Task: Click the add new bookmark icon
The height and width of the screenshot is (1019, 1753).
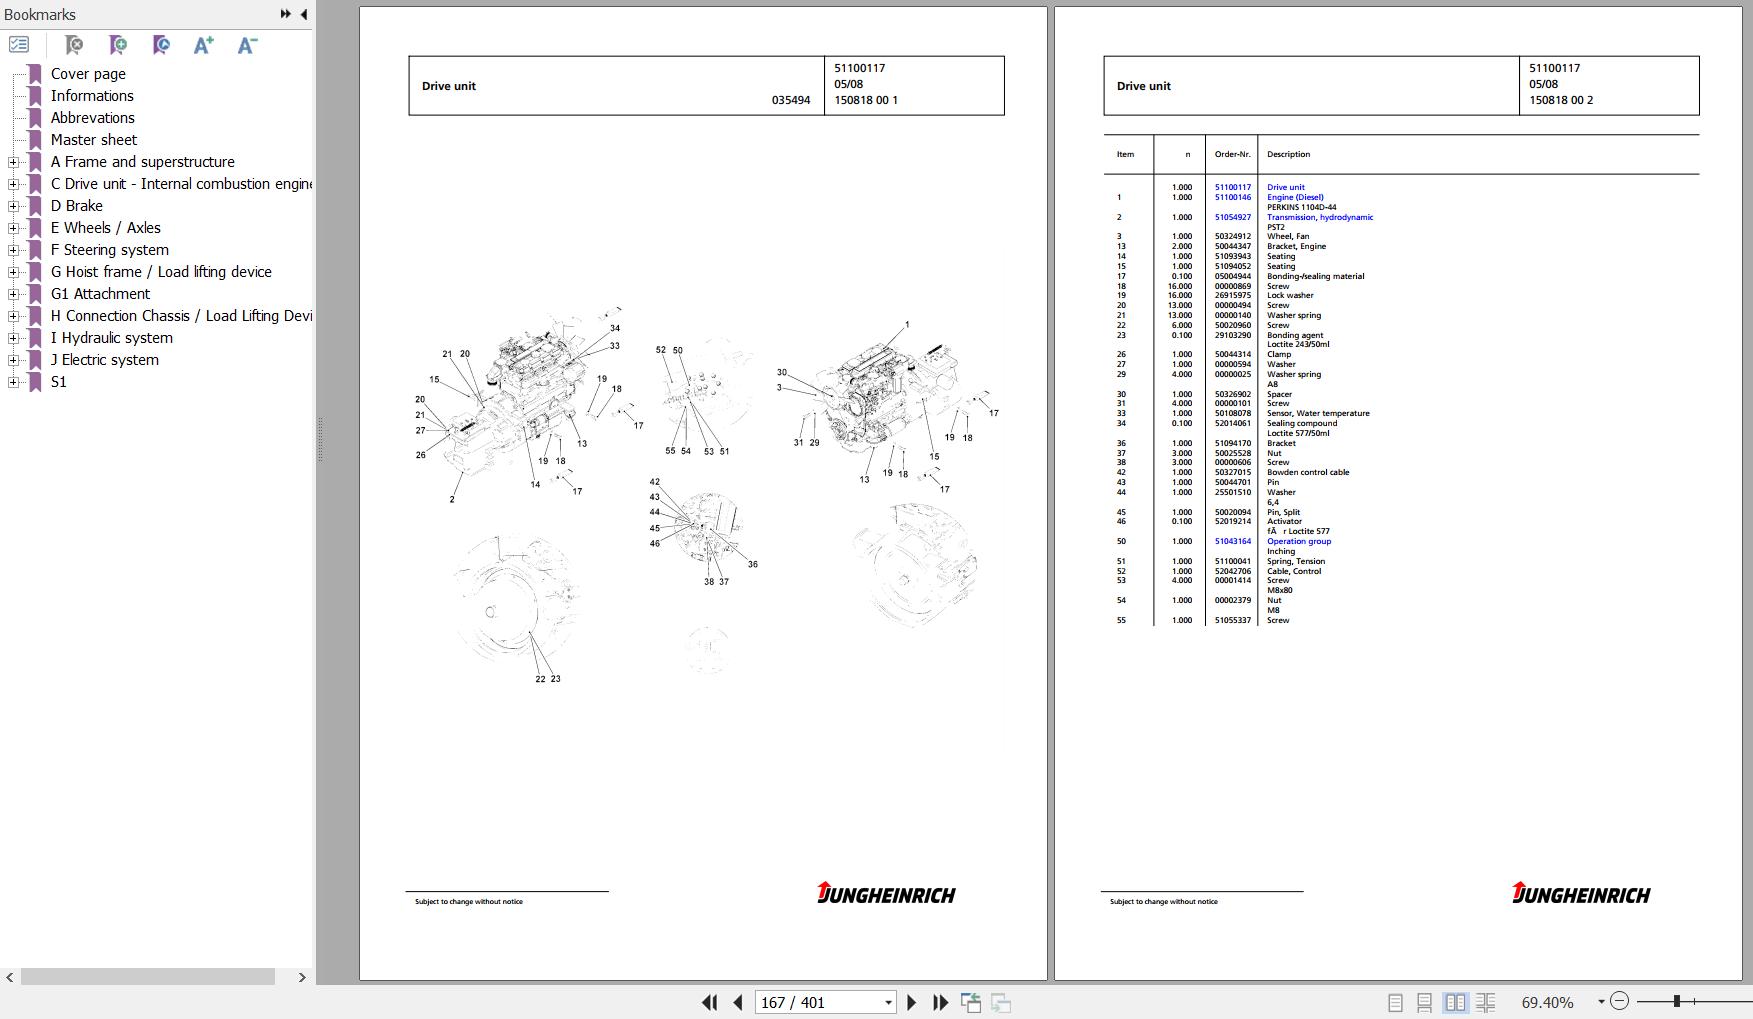Action: pos(118,45)
